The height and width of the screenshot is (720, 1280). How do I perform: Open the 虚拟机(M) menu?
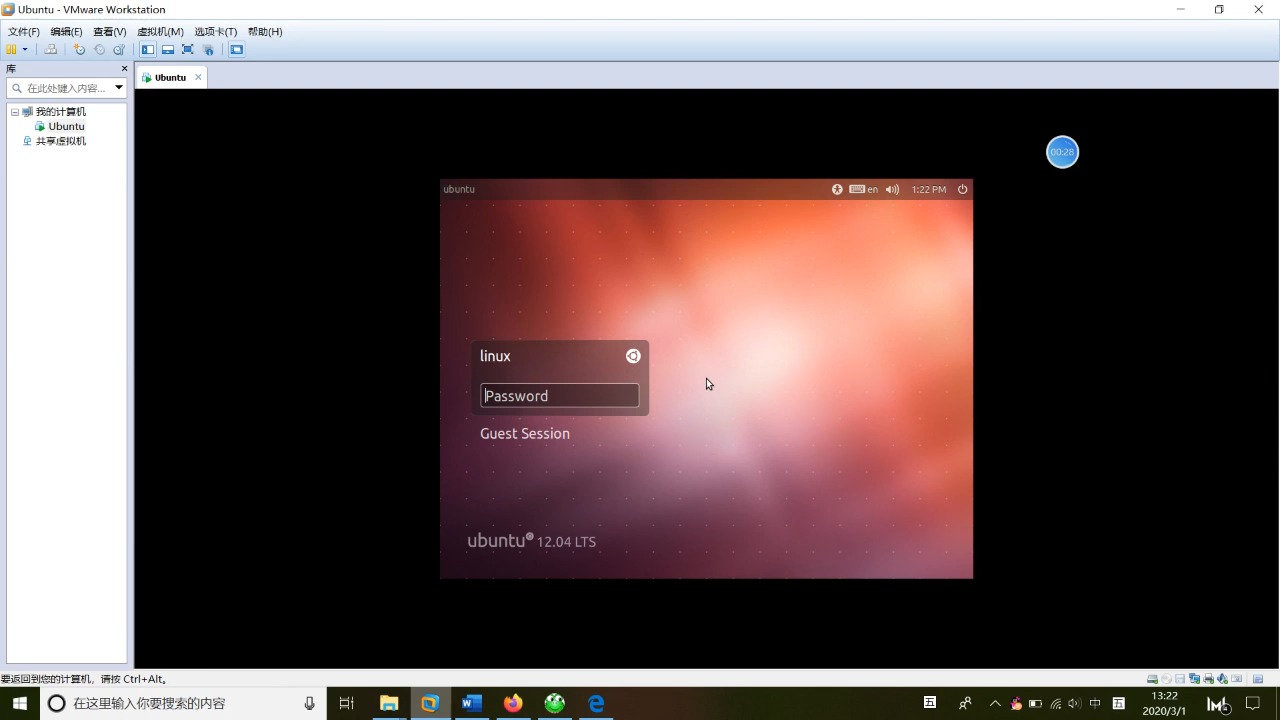coord(160,31)
